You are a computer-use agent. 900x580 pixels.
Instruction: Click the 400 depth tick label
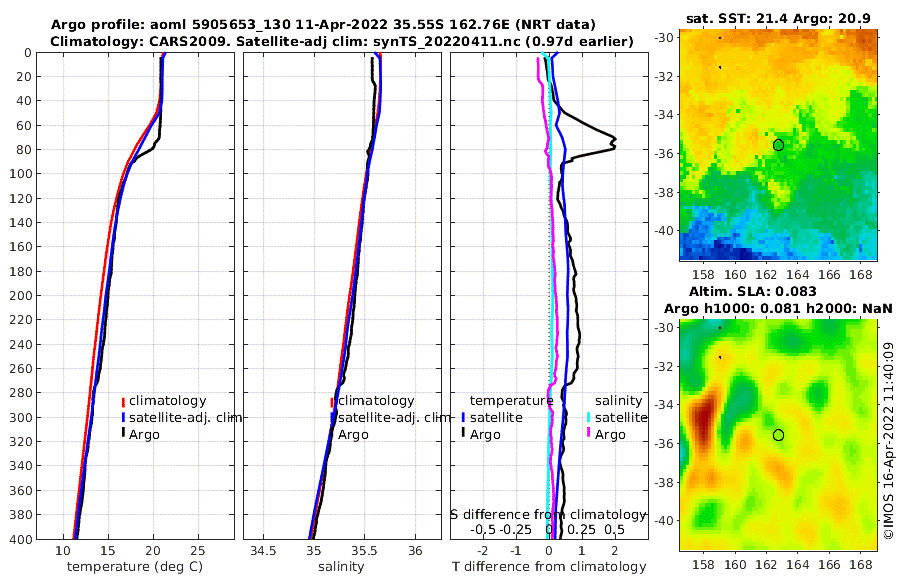coord(21,539)
